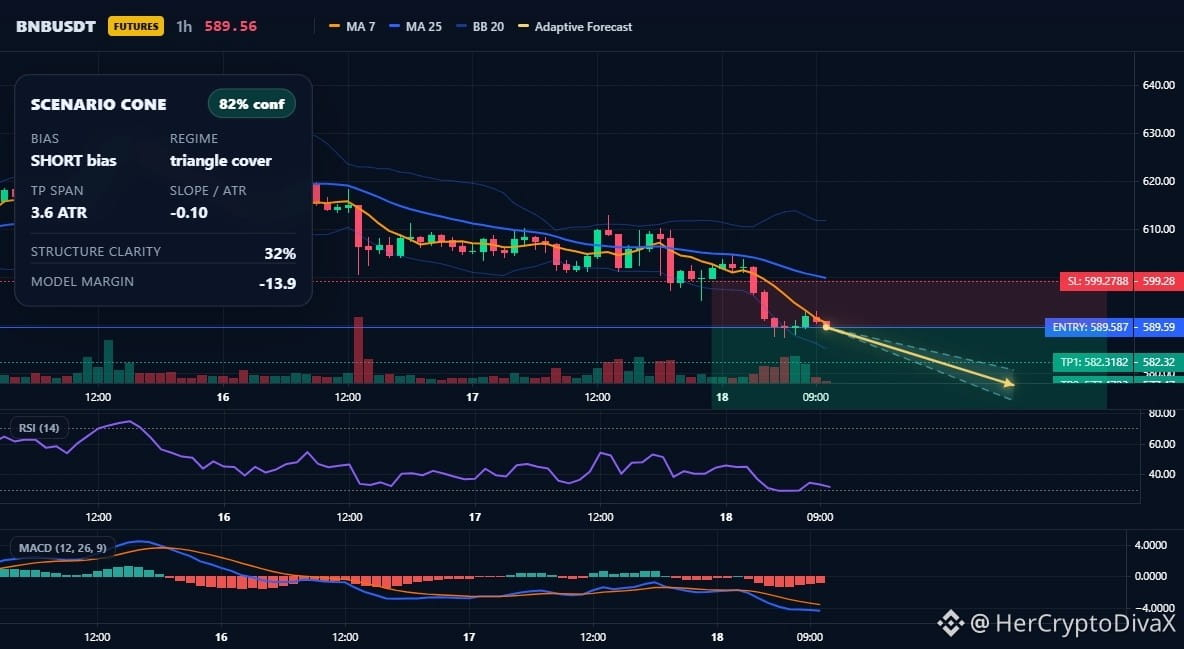
Task: Click the MACD (12, 26, 9) indicator label
Action: pyautogui.click(x=63, y=548)
